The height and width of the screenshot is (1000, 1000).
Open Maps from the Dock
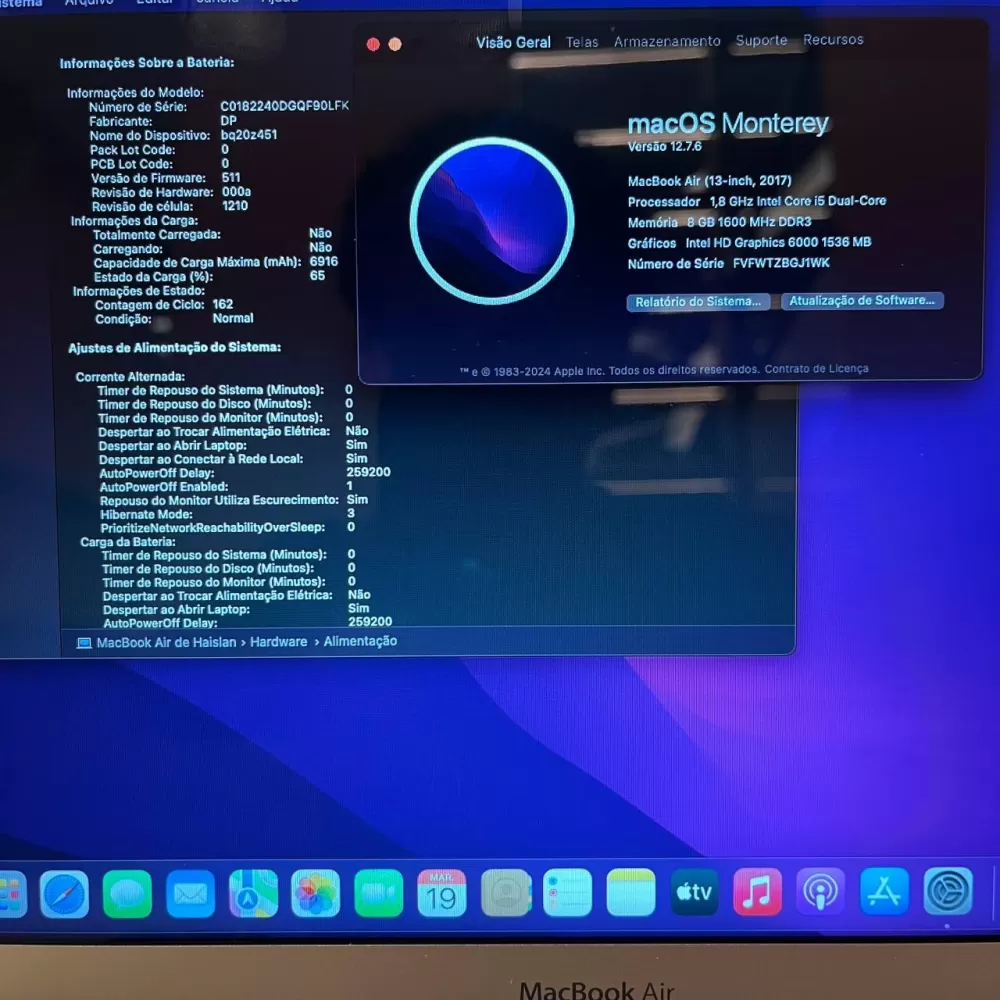253,893
